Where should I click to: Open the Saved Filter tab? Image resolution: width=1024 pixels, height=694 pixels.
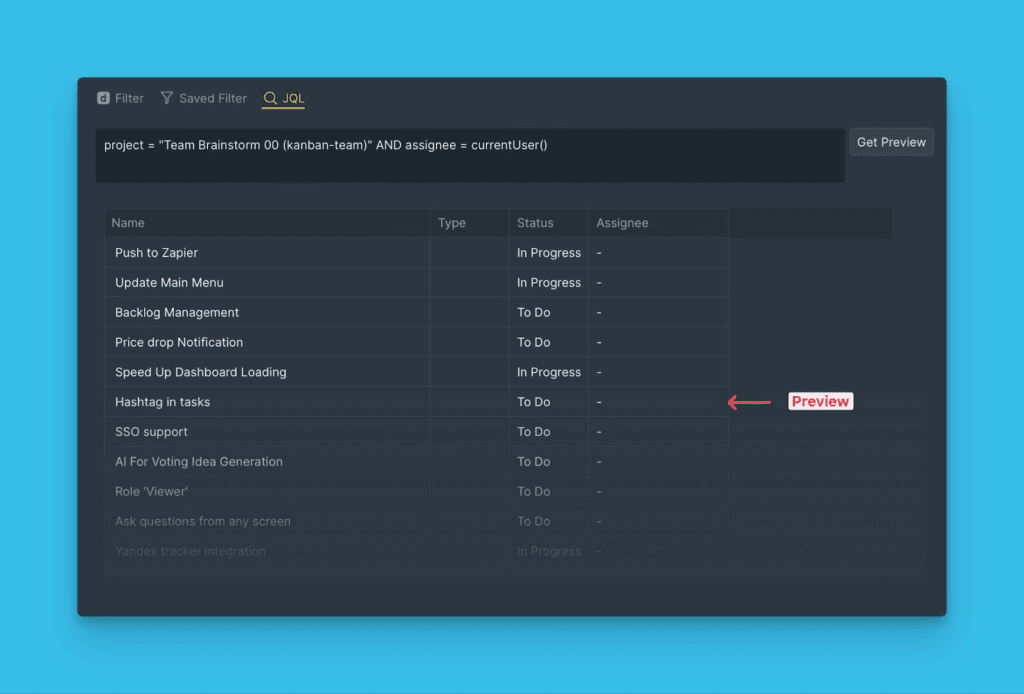click(x=212, y=98)
